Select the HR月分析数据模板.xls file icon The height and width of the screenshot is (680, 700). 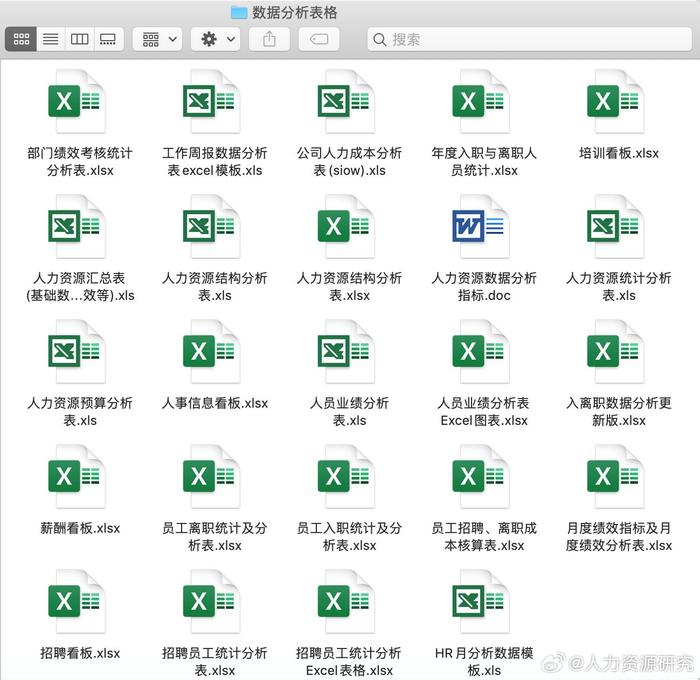tap(481, 602)
